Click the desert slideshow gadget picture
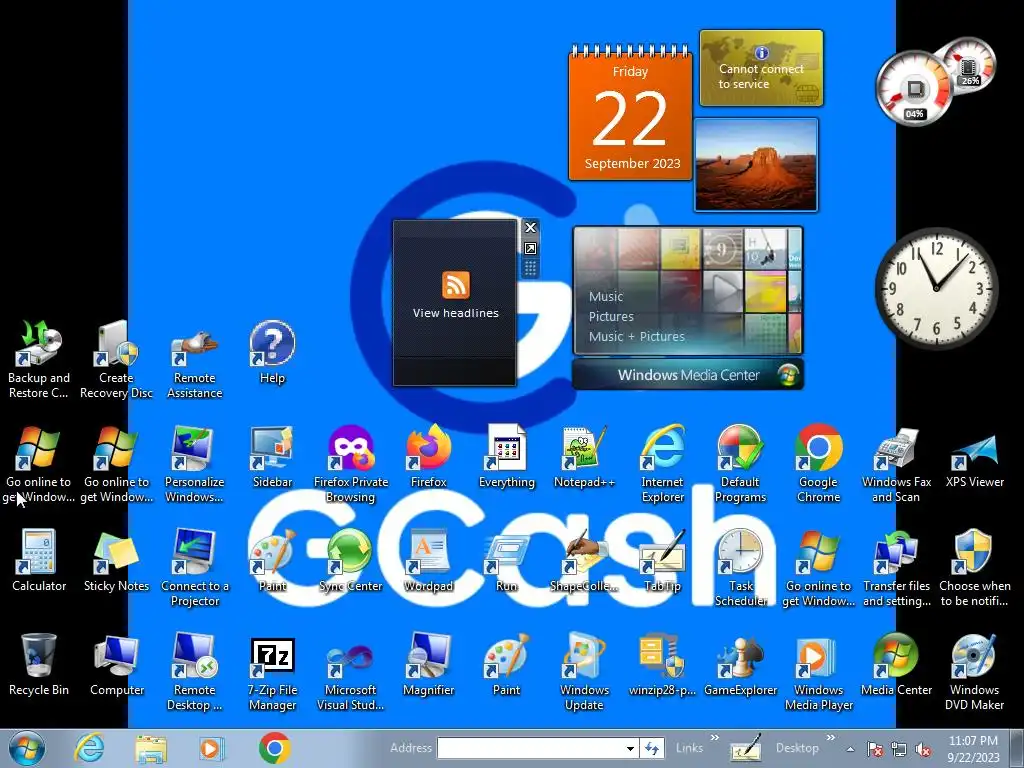This screenshot has height=768, width=1024. pyautogui.click(x=756, y=165)
